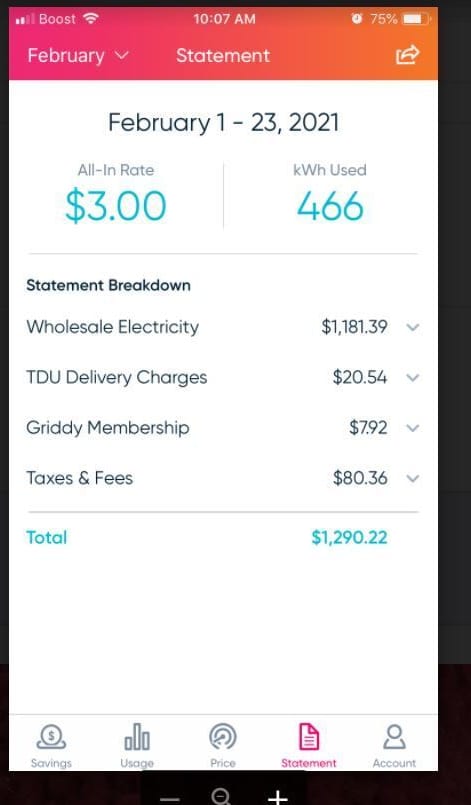Expand TDU Delivery Charges chevron

pos(413,377)
